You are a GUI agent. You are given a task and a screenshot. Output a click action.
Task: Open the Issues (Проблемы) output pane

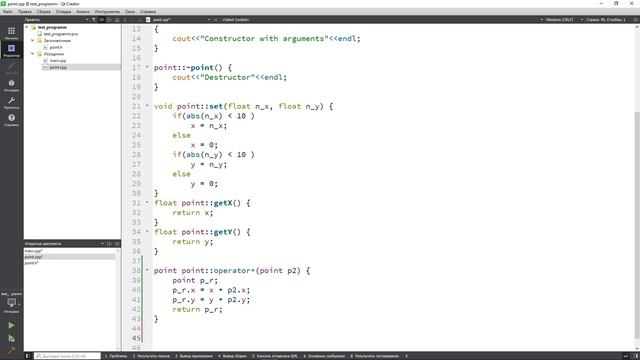point(116,356)
